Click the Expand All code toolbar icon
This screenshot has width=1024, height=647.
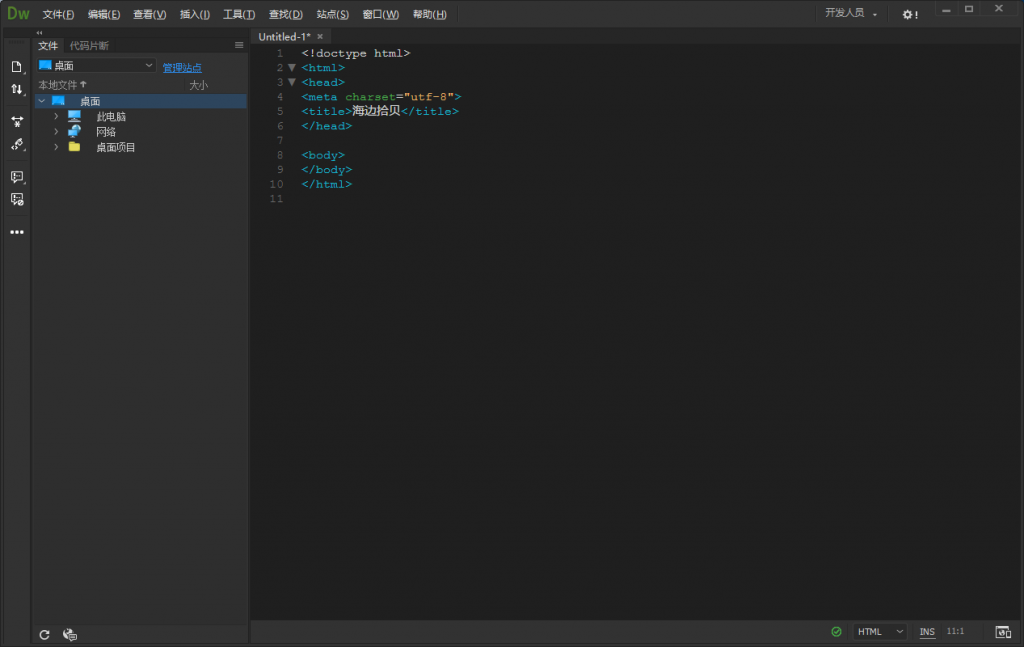pos(17,121)
